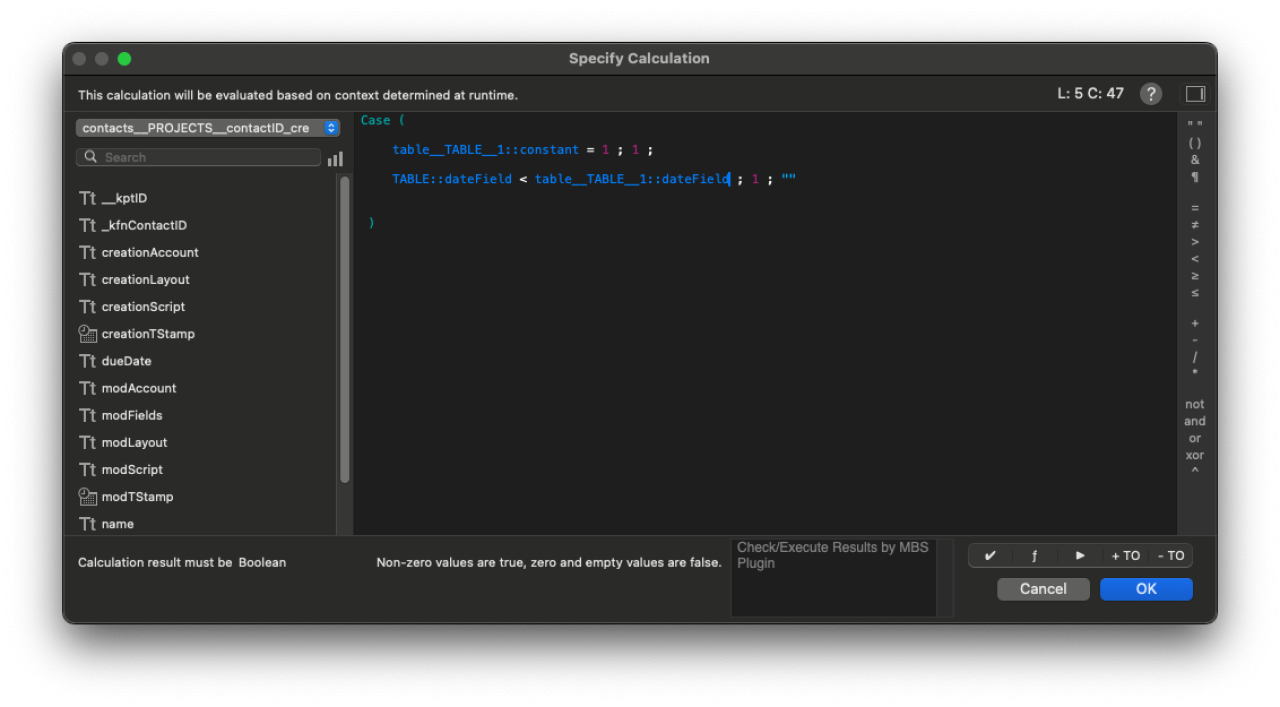Click the checkmark syntax-check button

pos(990,556)
